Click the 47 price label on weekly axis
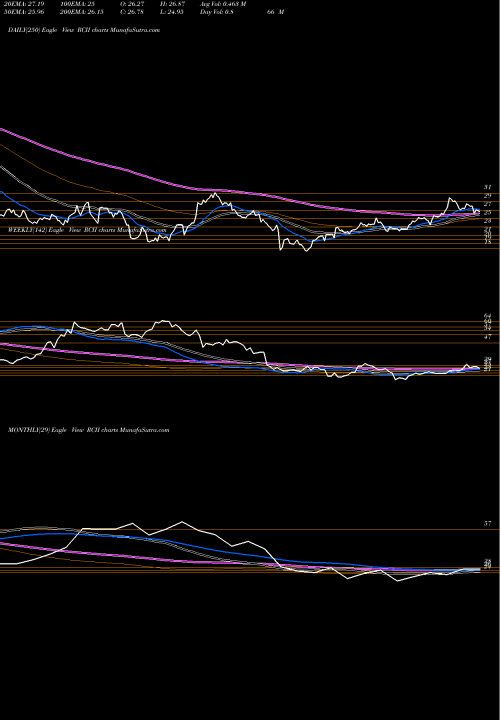Image resolution: width=500 pixels, height=720 pixels. point(488,337)
